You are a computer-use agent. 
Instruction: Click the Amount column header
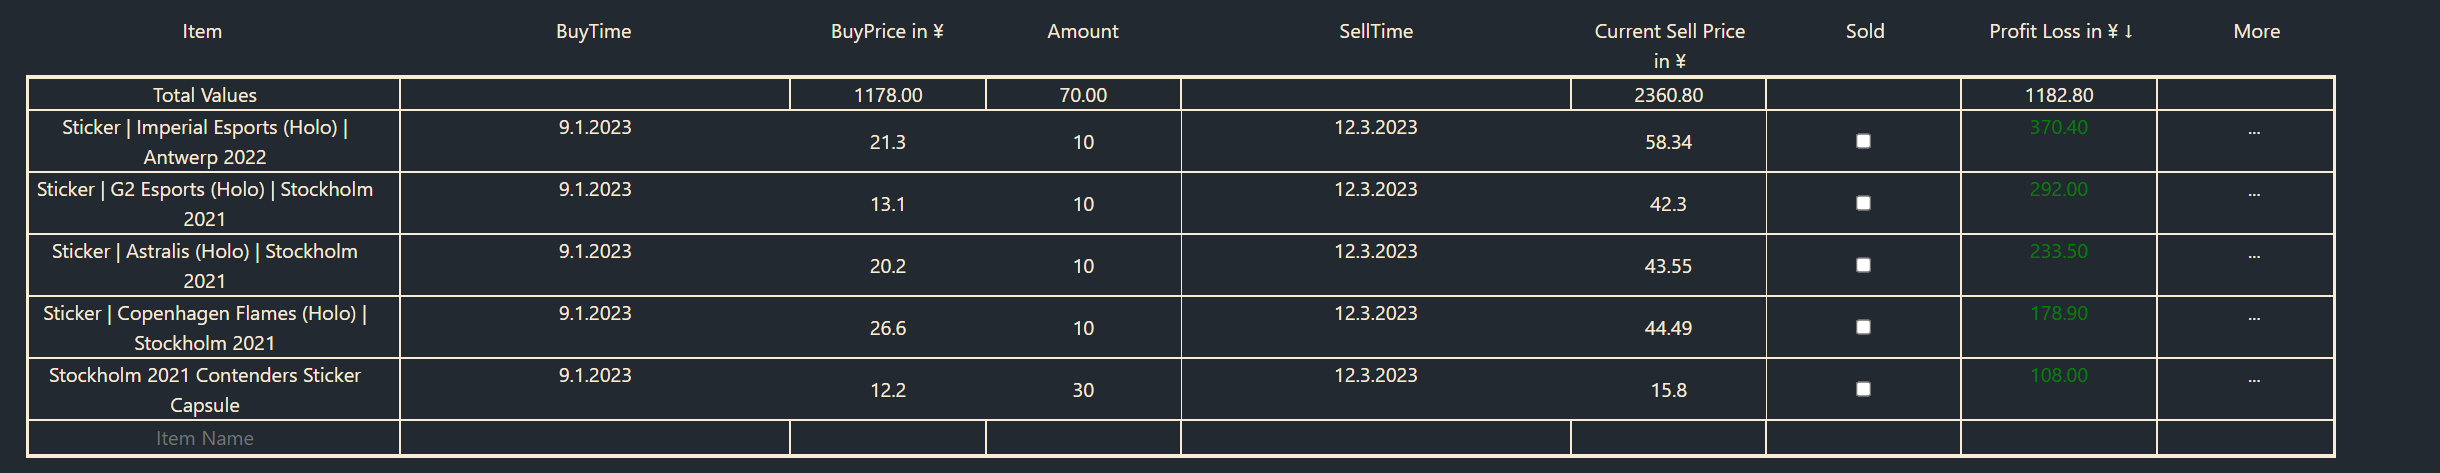pyautogui.click(x=1082, y=31)
